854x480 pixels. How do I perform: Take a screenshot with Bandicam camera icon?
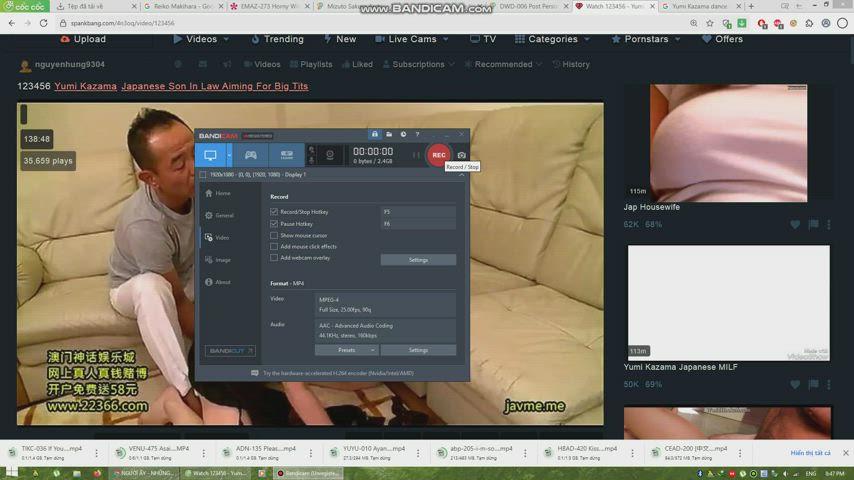461,155
